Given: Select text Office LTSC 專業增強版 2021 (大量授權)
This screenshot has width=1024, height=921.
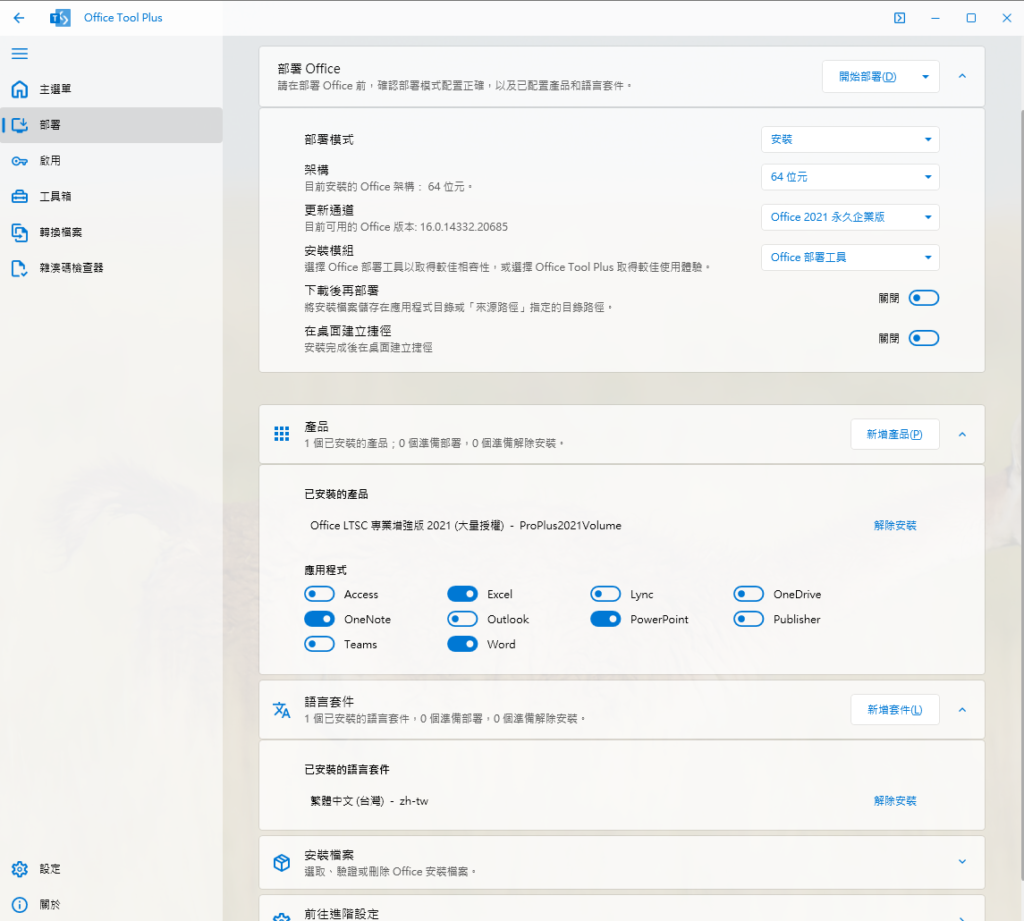Looking at the screenshot, I should pos(407,525).
